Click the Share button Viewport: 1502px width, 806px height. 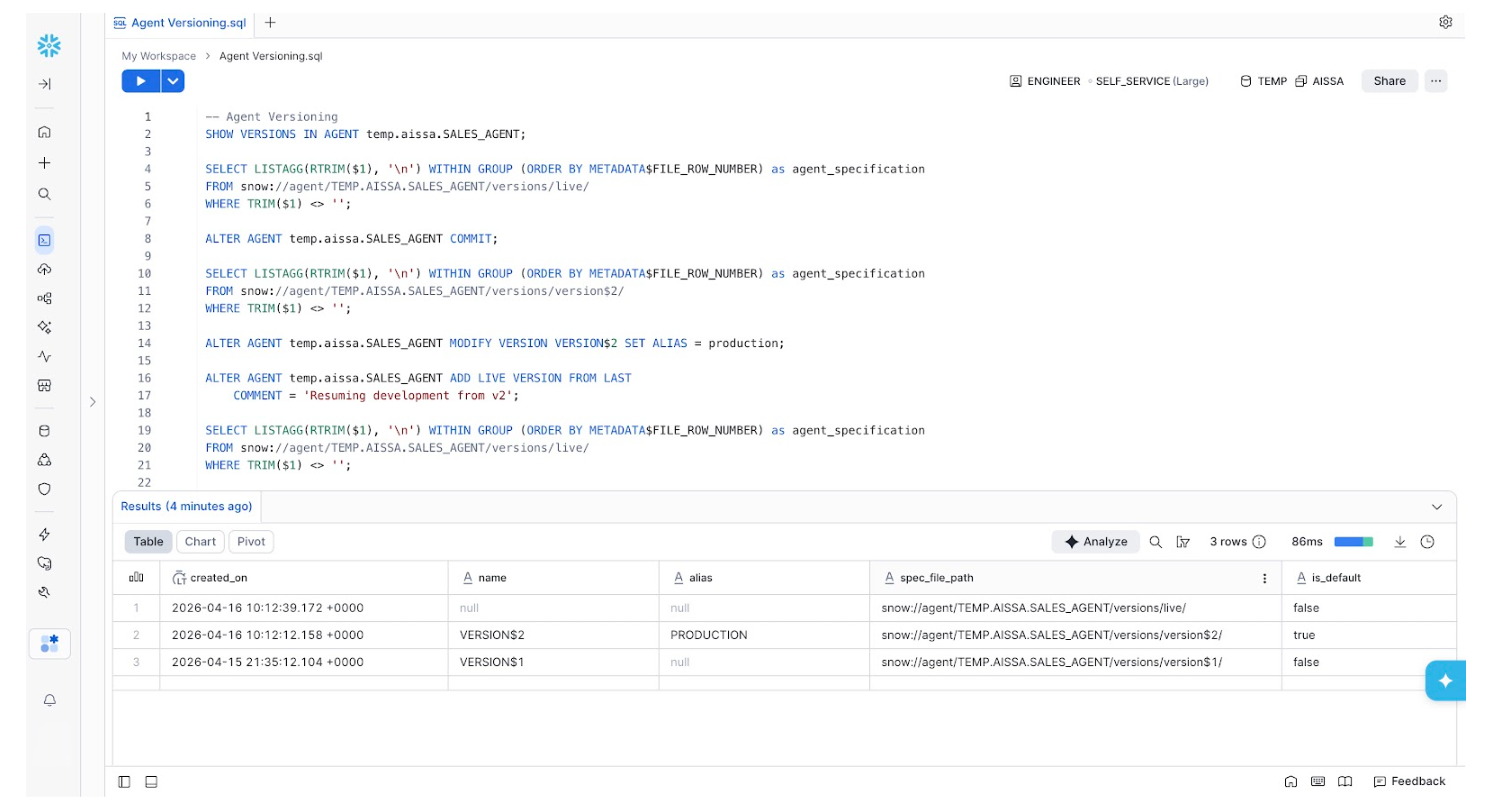1389,81
